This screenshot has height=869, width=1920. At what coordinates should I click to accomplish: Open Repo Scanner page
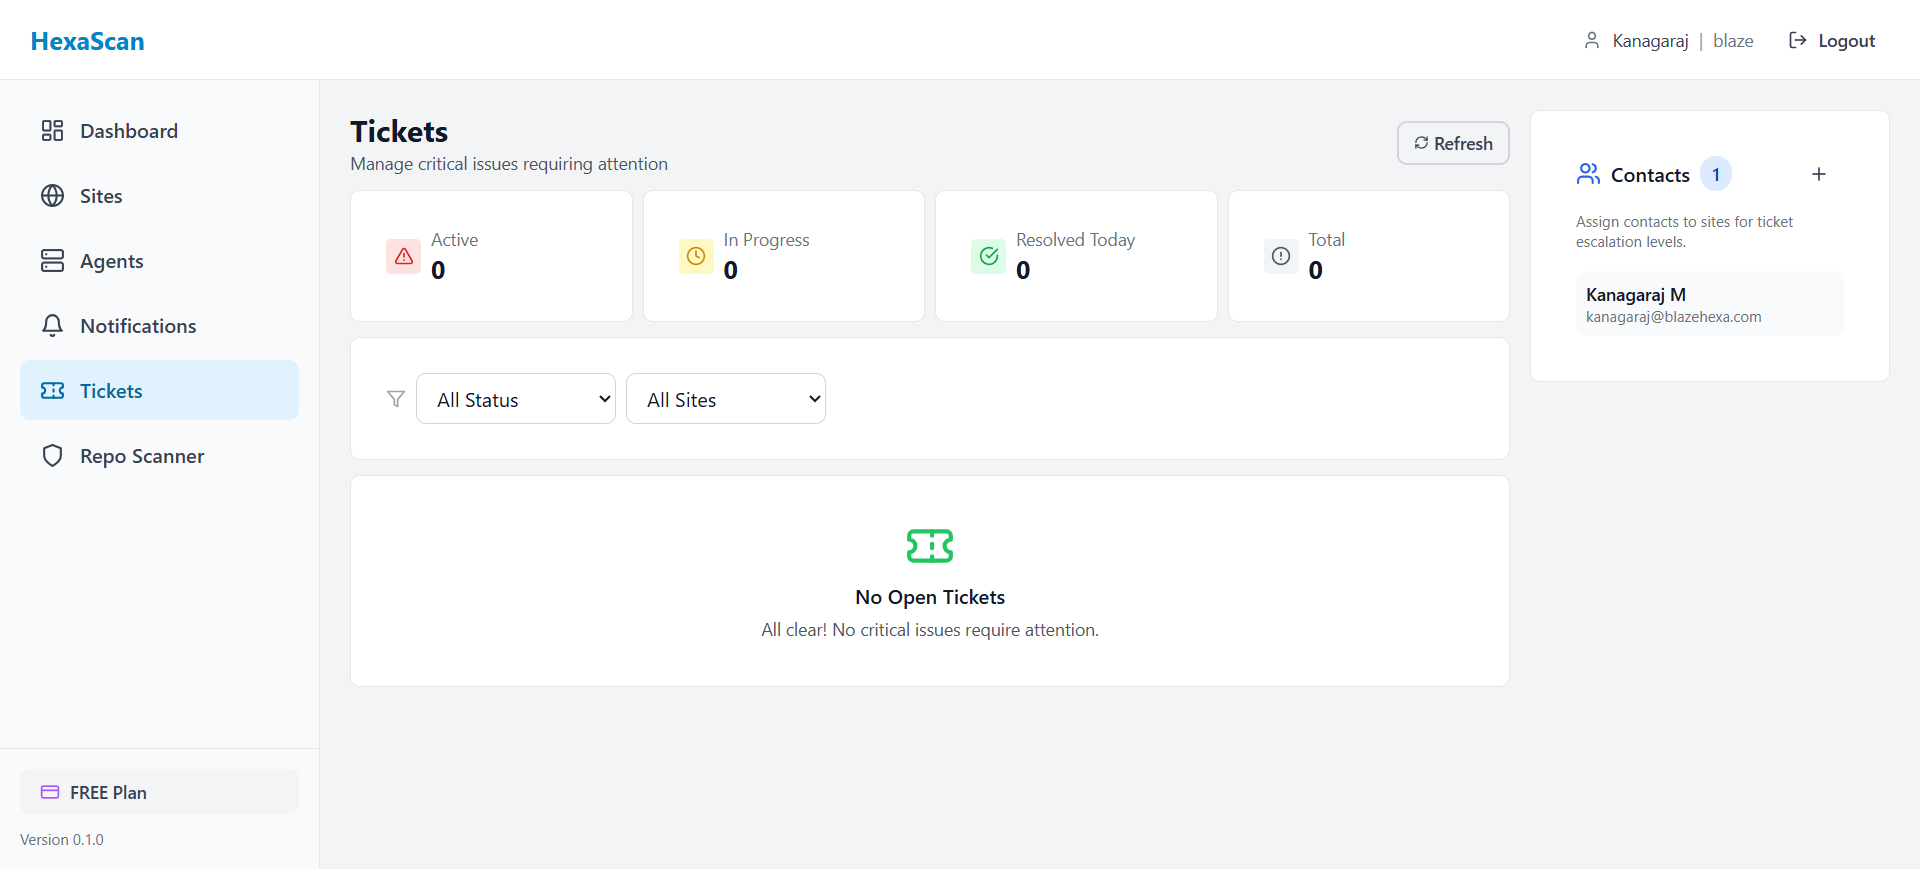click(159, 456)
